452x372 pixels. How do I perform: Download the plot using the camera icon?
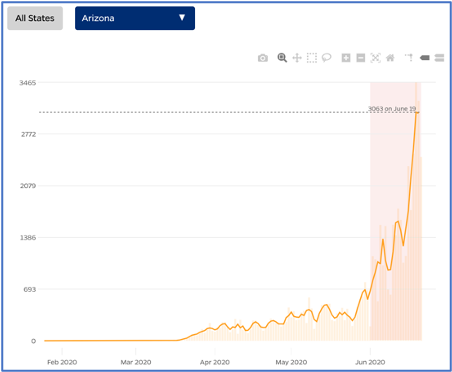[263, 58]
